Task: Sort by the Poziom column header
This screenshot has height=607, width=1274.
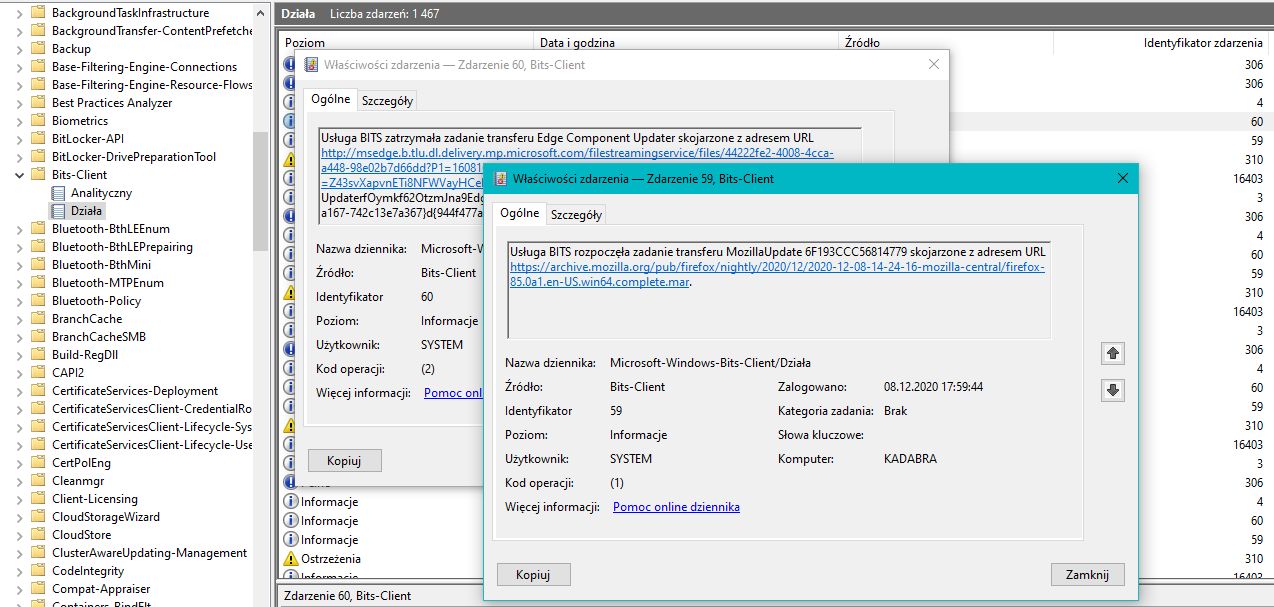Action: coord(406,43)
